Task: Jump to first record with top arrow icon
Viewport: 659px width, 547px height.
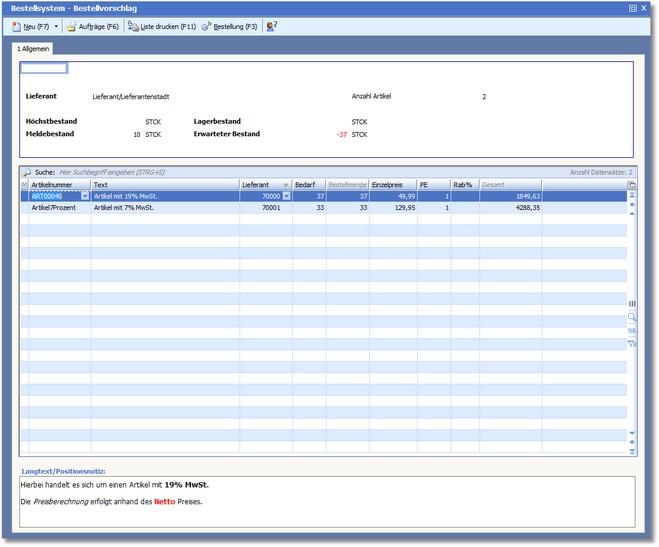Action: 631,195
